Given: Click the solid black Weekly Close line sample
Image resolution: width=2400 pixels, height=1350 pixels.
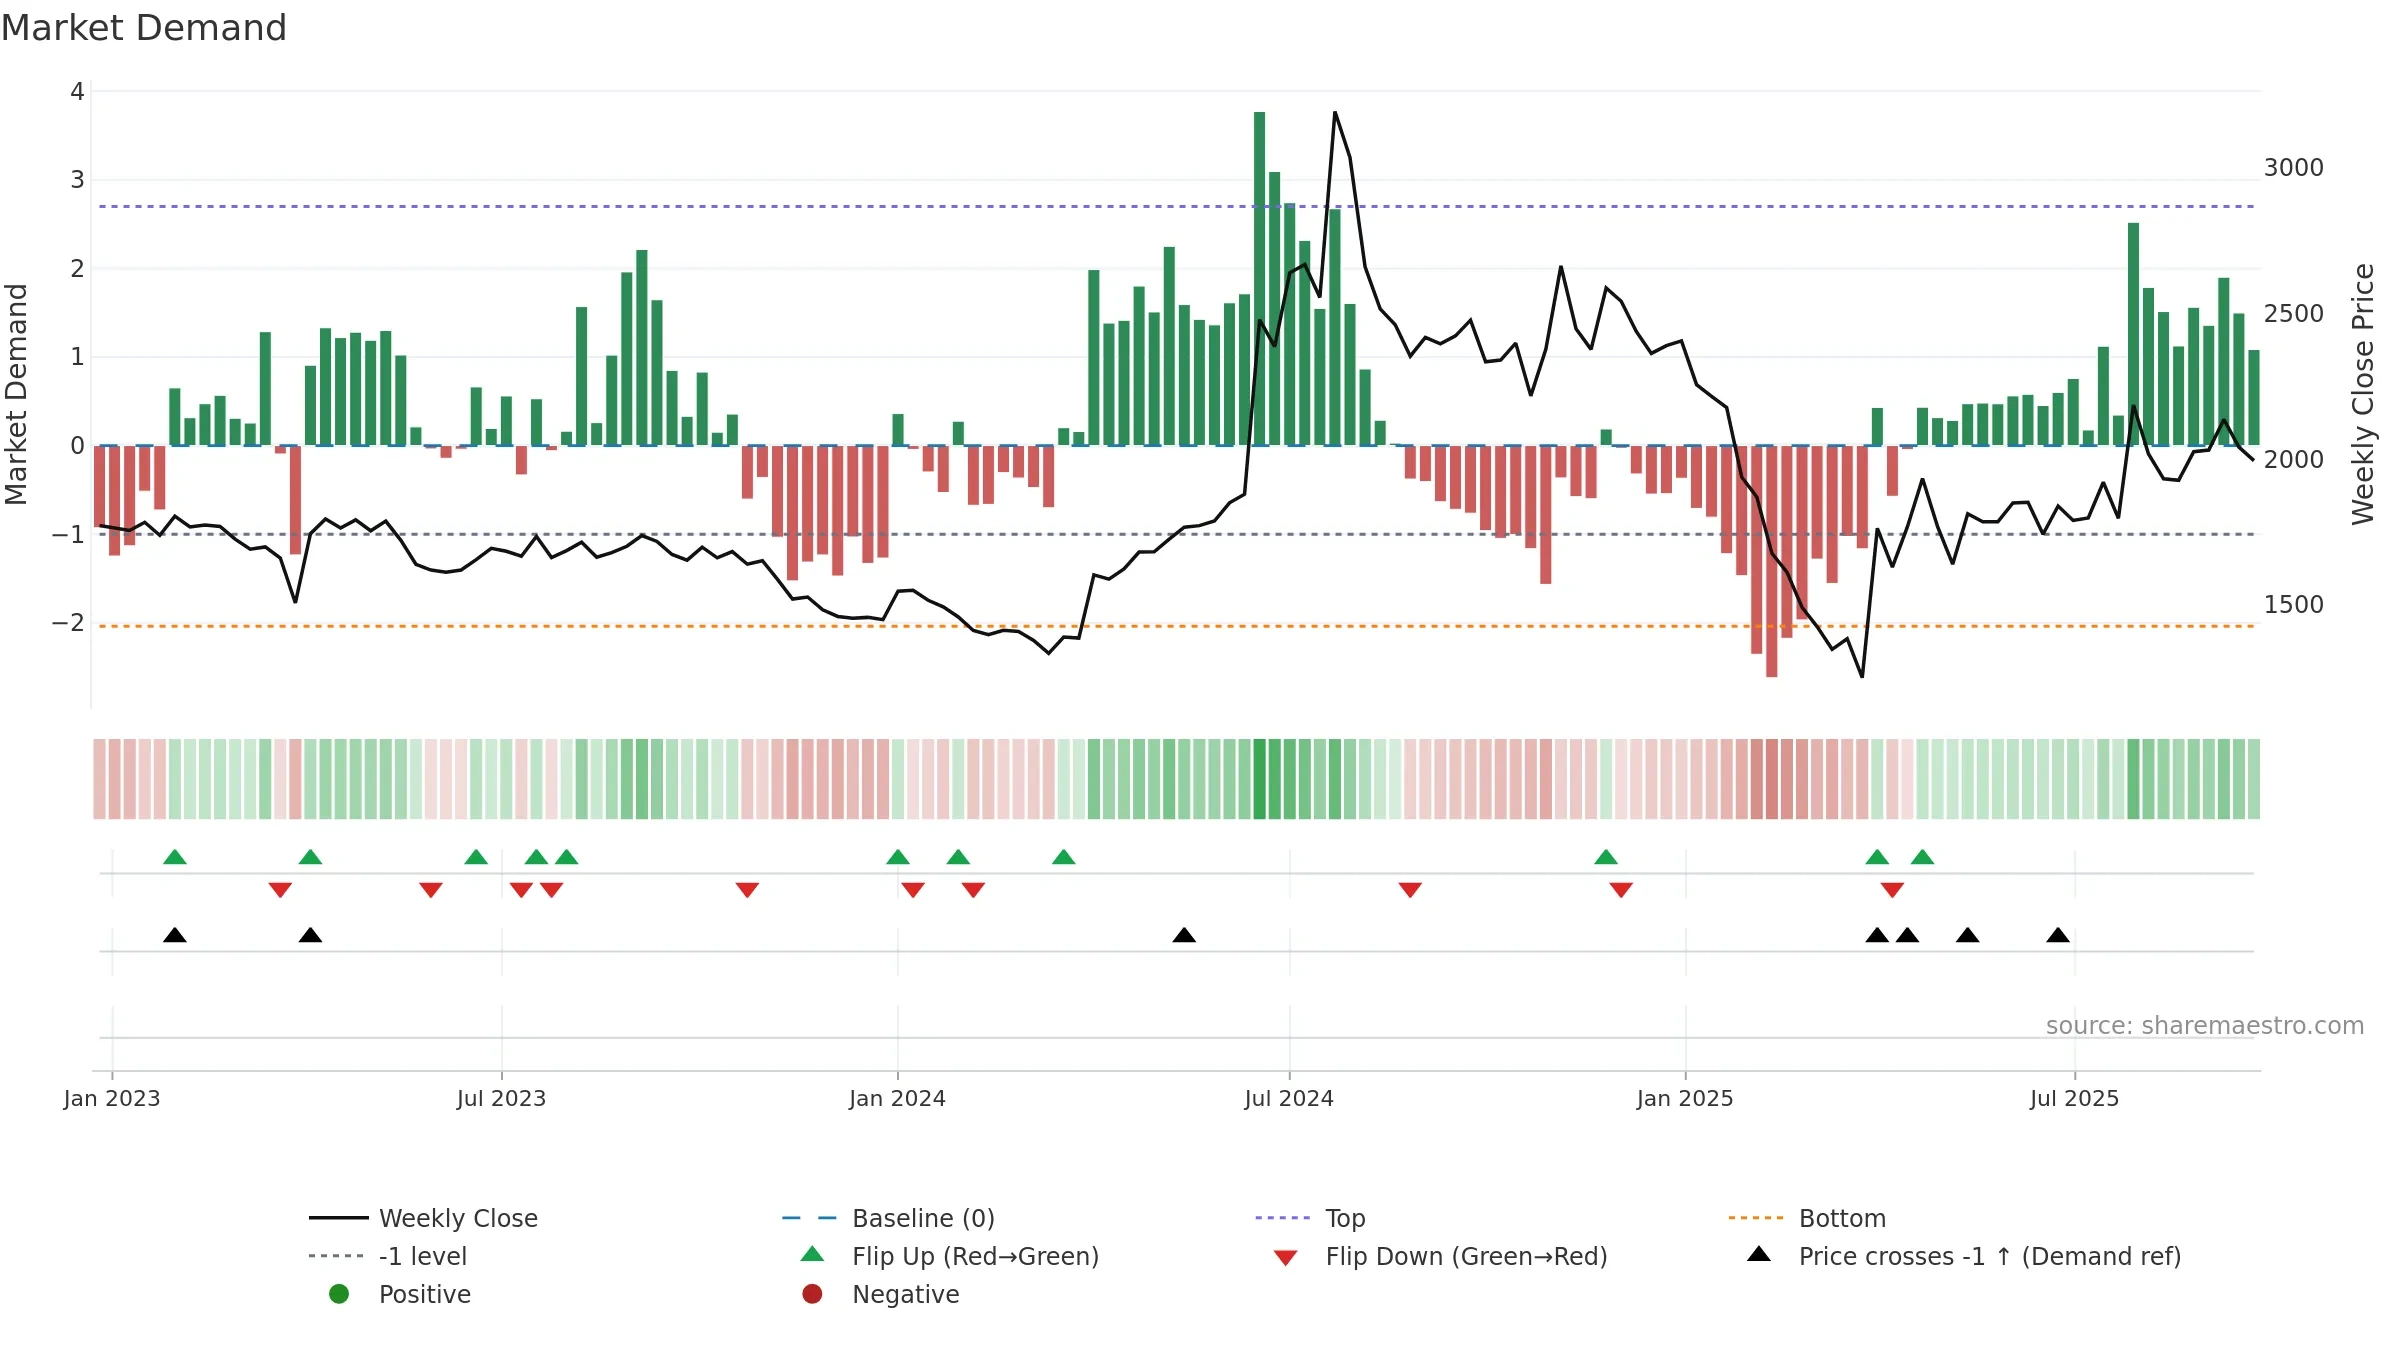Looking at the screenshot, I should [x=339, y=1218].
